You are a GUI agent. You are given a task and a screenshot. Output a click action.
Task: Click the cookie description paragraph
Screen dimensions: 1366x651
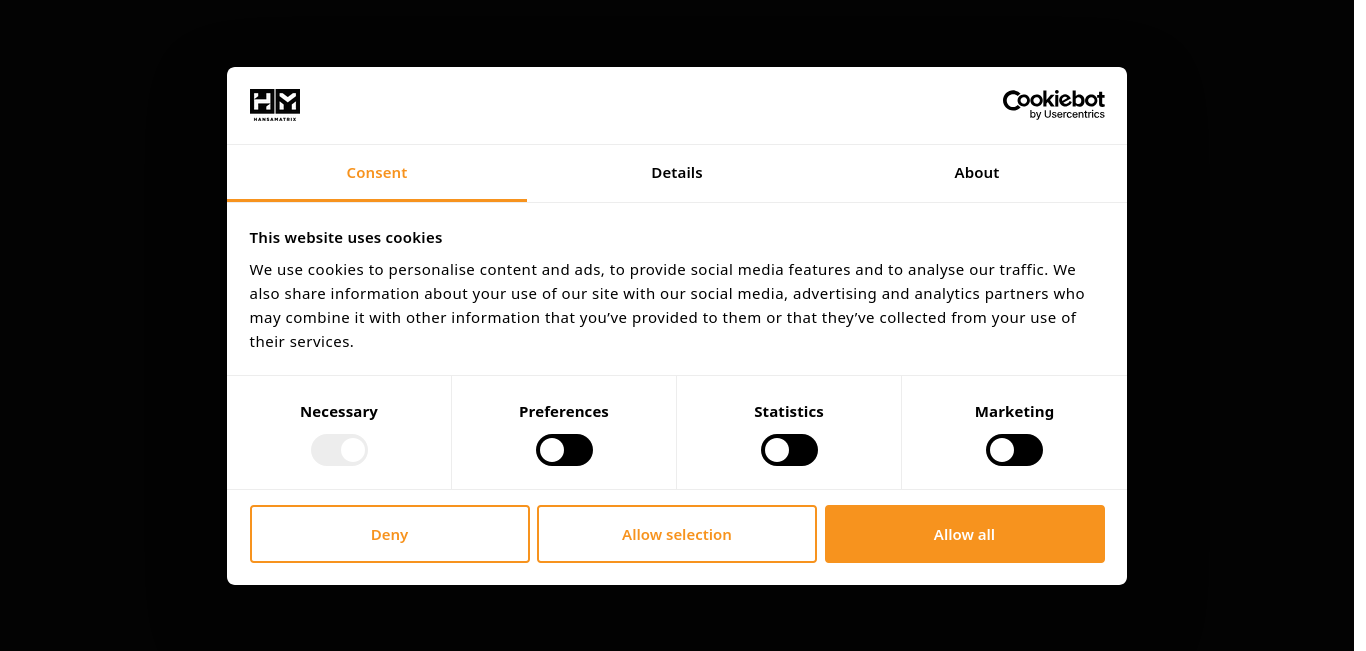click(x=667, y=305)
